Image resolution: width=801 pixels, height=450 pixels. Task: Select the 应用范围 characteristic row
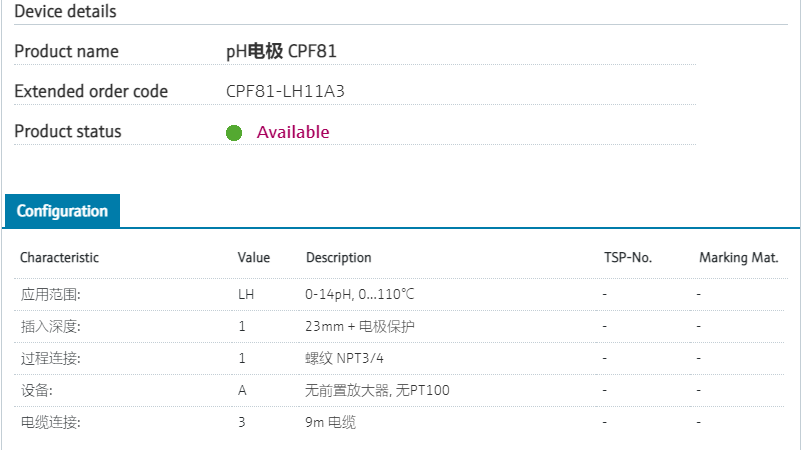point(50,295)
